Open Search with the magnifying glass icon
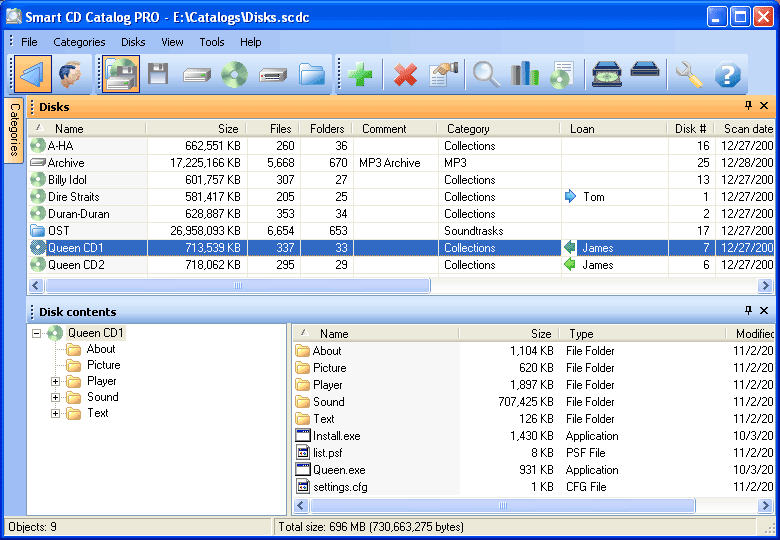Screen dimensions: 780x540 (x=486, y=74)
